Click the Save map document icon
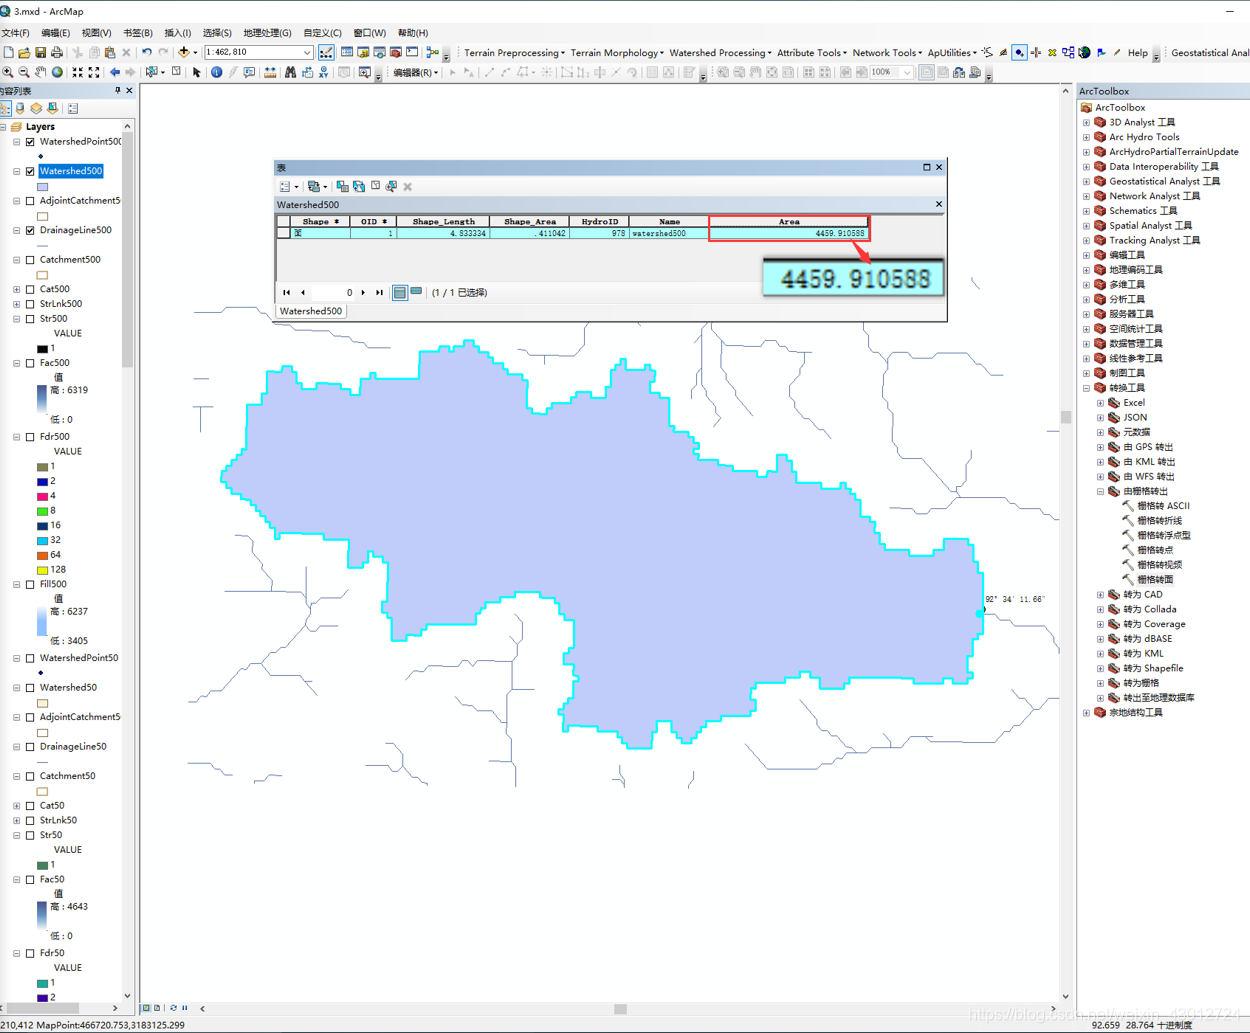 click(40, 52)
